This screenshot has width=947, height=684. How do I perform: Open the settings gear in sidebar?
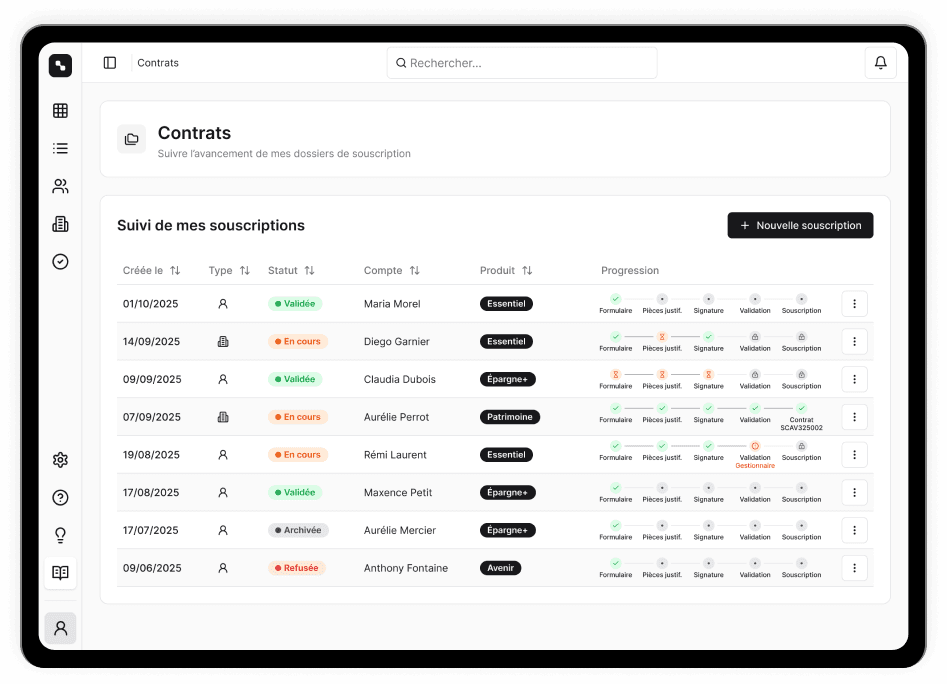click(x=60, y=460)
